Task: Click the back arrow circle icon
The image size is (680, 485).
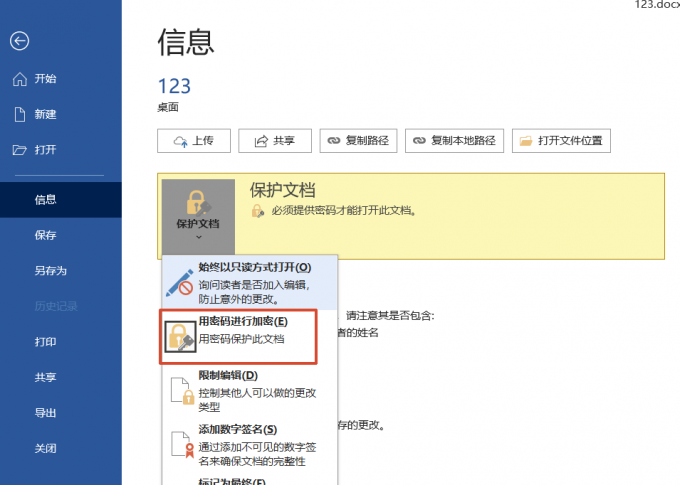Action: coord(20,41)
